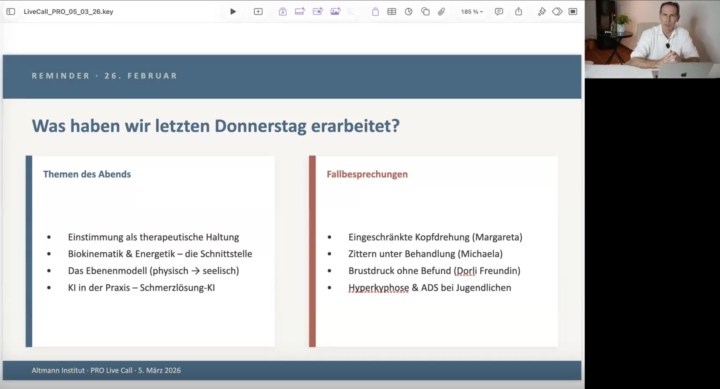This screenshot has width=720, height=389.
Task: Click the greyed-out toolbar icon after the image icon
Action: (x=352, y=11)
